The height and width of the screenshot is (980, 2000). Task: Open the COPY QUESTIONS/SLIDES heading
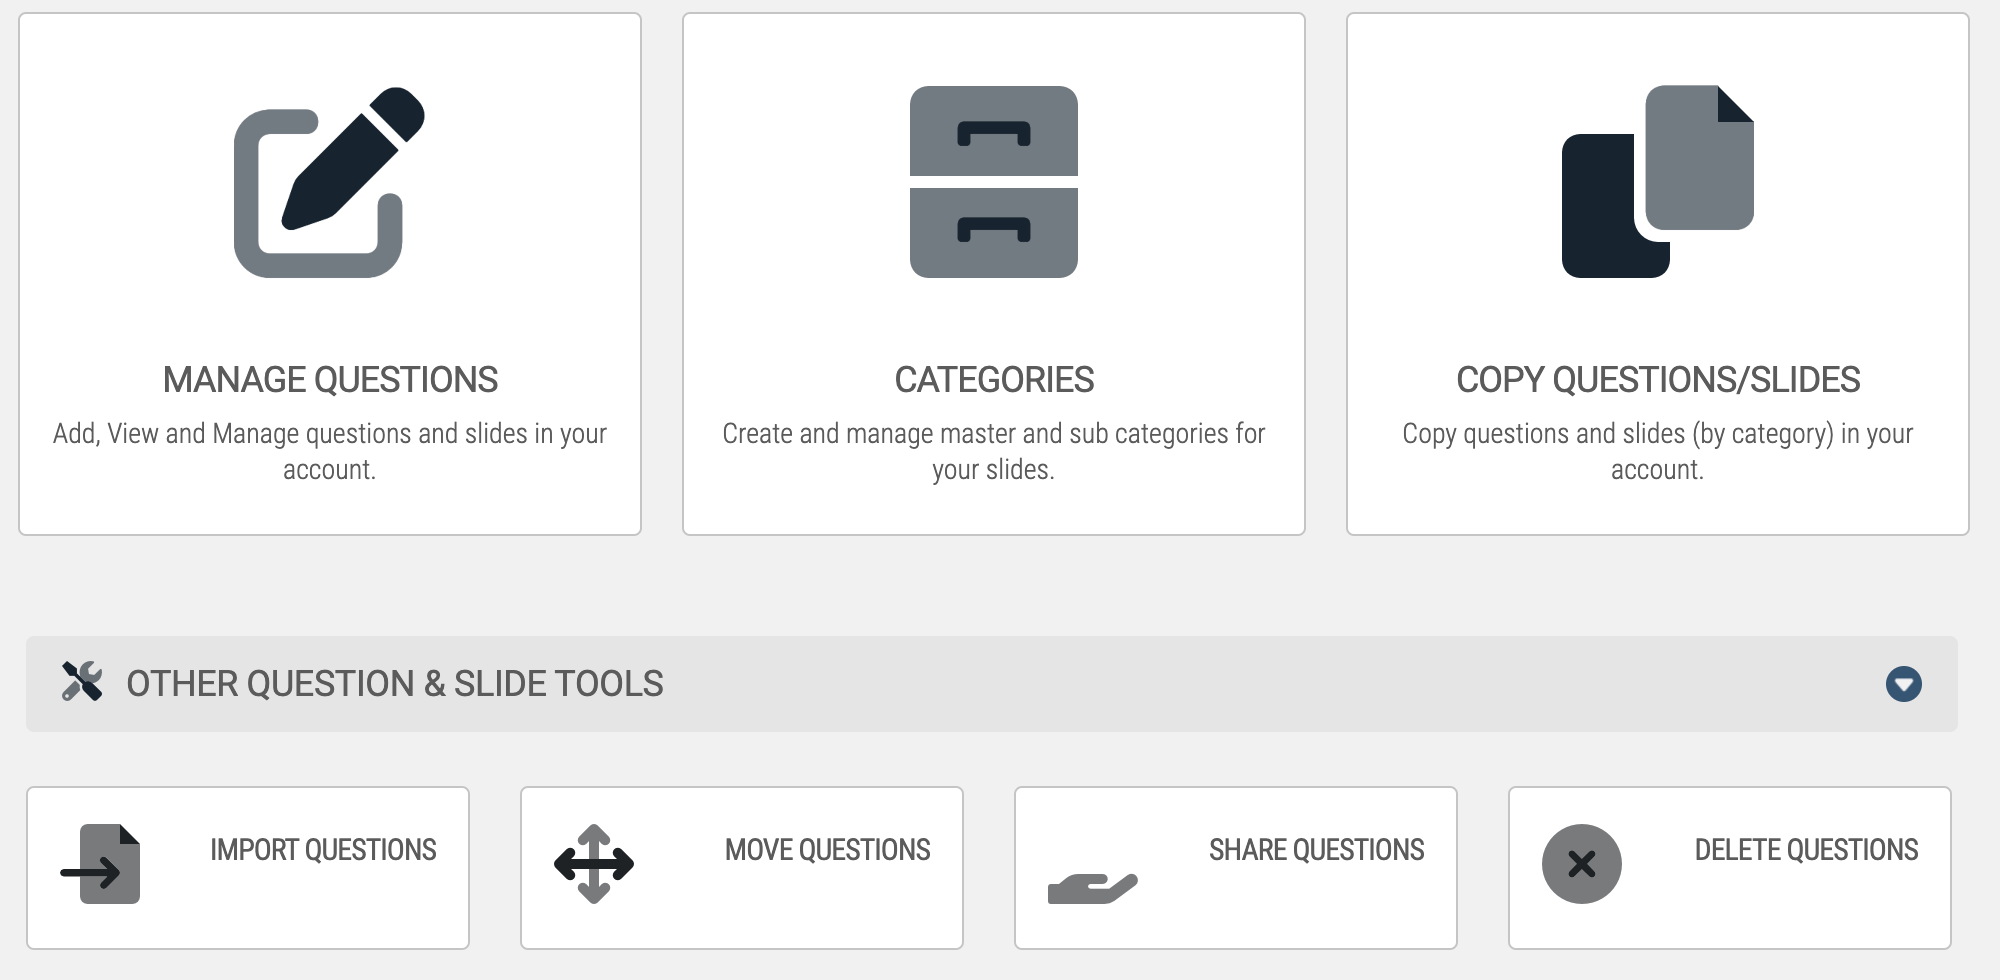pyautogui.click(x=1658, y=380)
